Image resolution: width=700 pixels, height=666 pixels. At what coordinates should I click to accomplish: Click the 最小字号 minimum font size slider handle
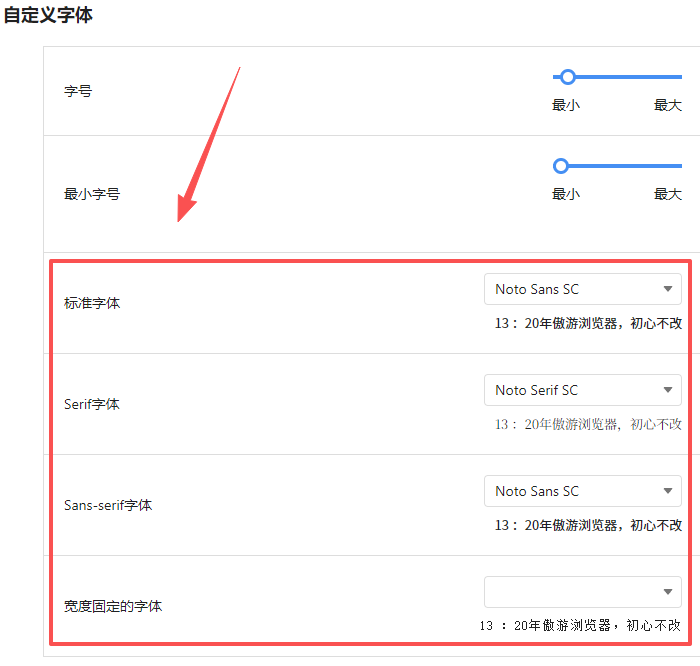tap(561, 166)
